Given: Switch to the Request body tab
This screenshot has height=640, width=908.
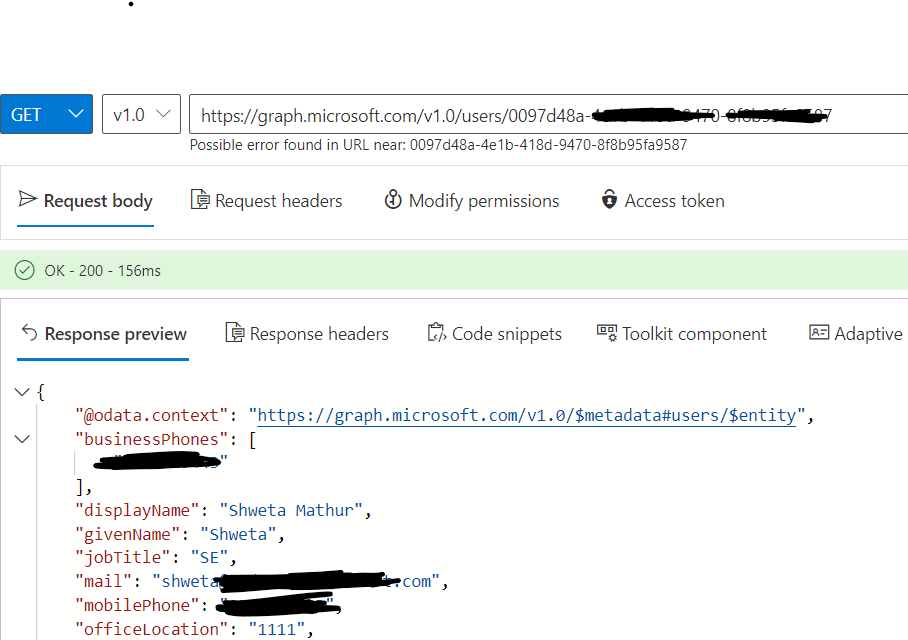Looking at the screenshot, I should 85,201.
